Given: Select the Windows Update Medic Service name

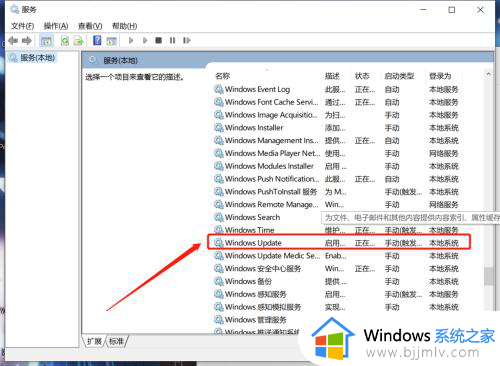Looking at the screenshot, I should (272, 256).
